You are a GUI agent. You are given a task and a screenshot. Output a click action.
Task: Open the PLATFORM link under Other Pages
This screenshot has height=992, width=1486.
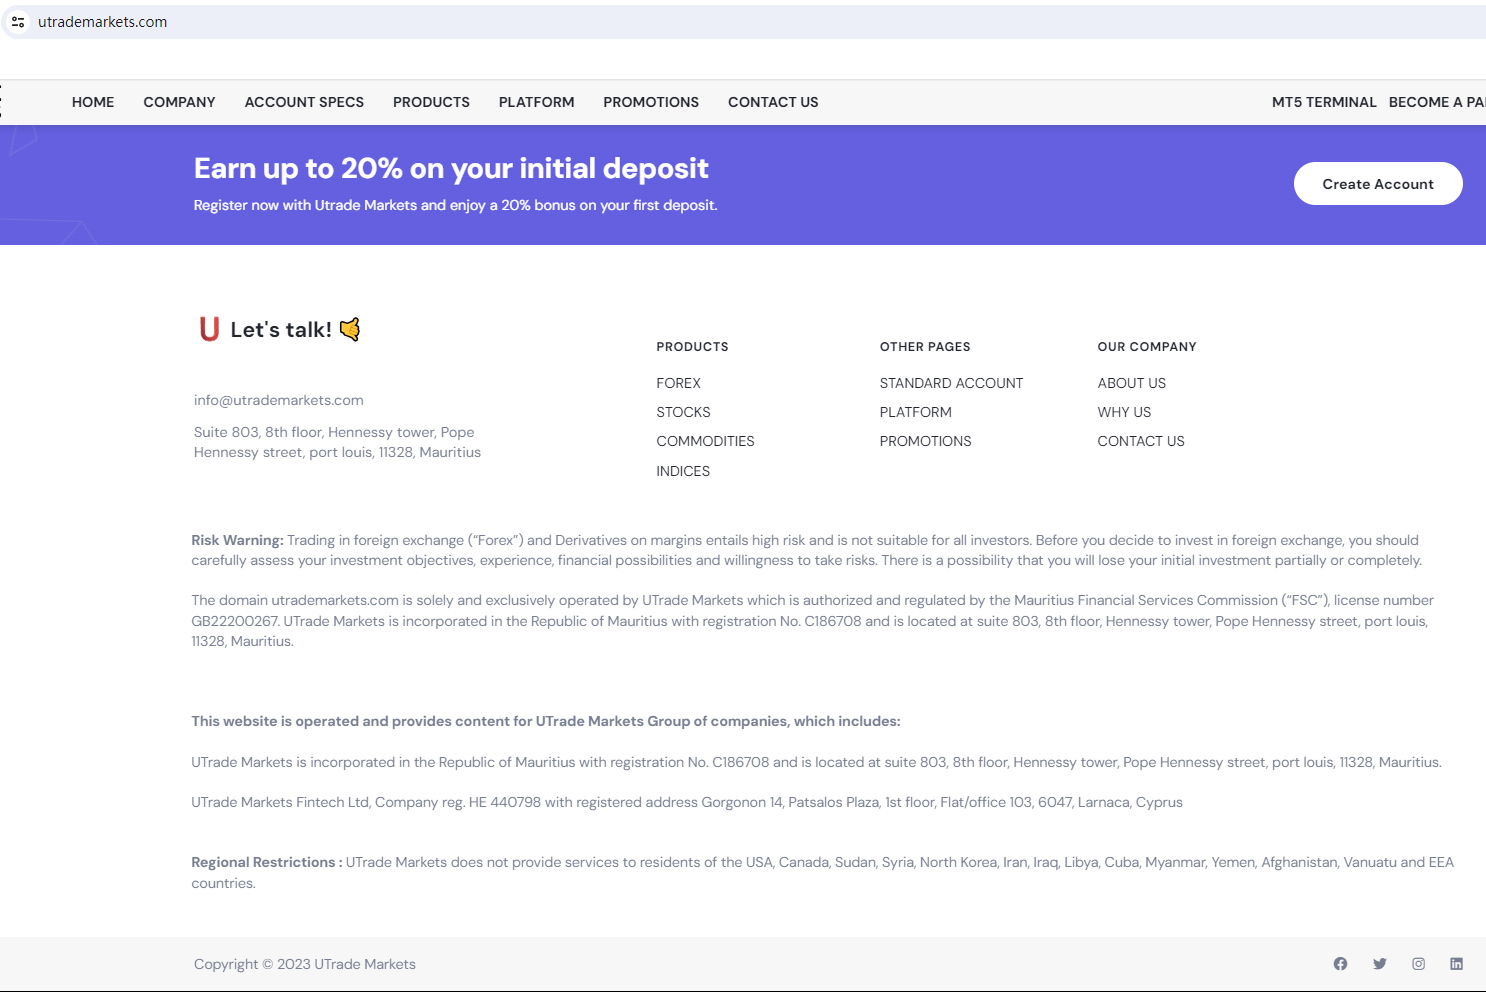(x=916, y=412)
